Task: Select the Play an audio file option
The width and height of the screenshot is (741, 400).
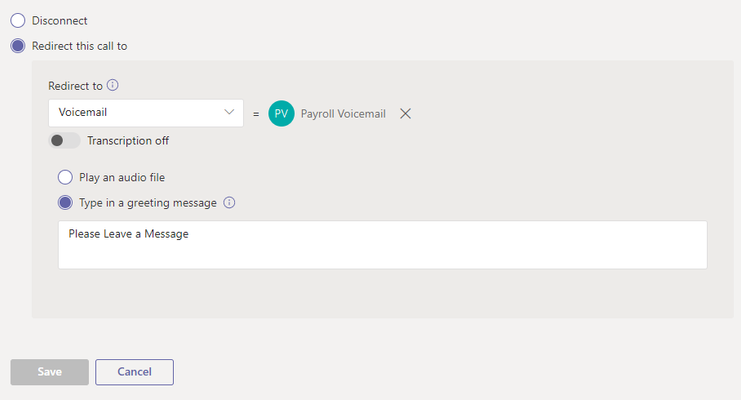Action: pos(65,177)
